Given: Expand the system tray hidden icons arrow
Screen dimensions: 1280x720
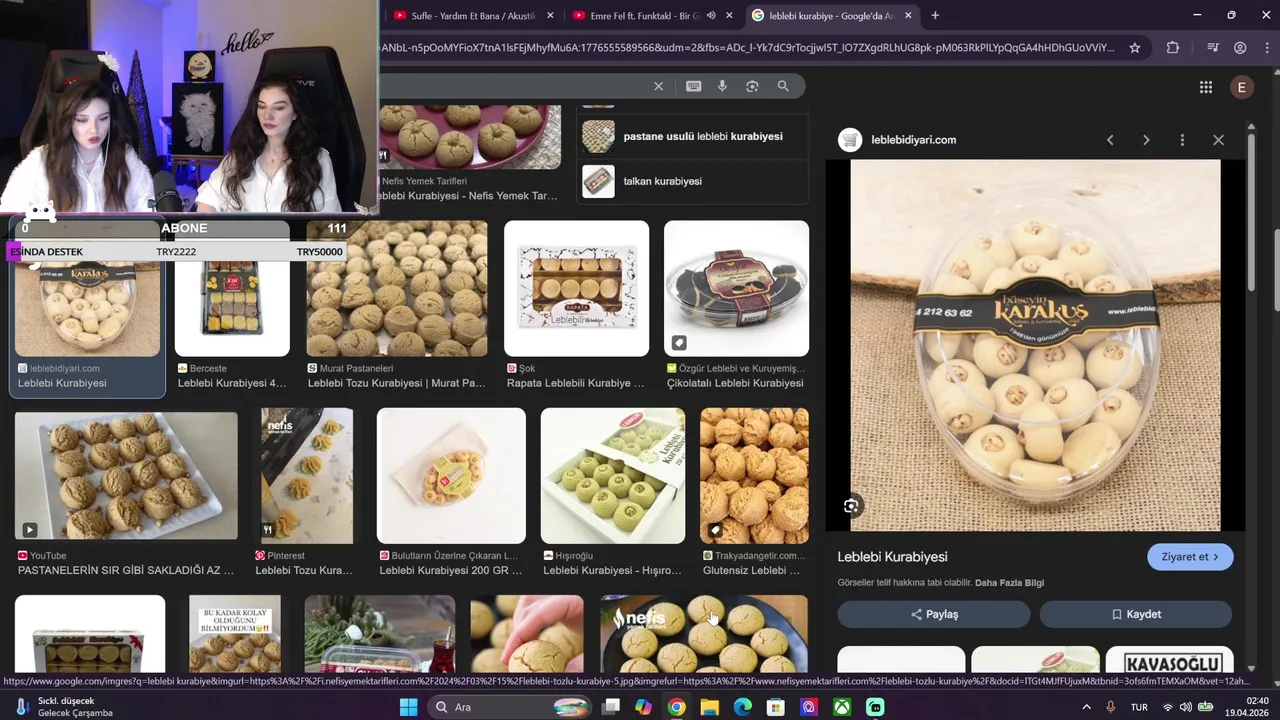Looking at the screenshot, I should click(x=1087, y=707).
